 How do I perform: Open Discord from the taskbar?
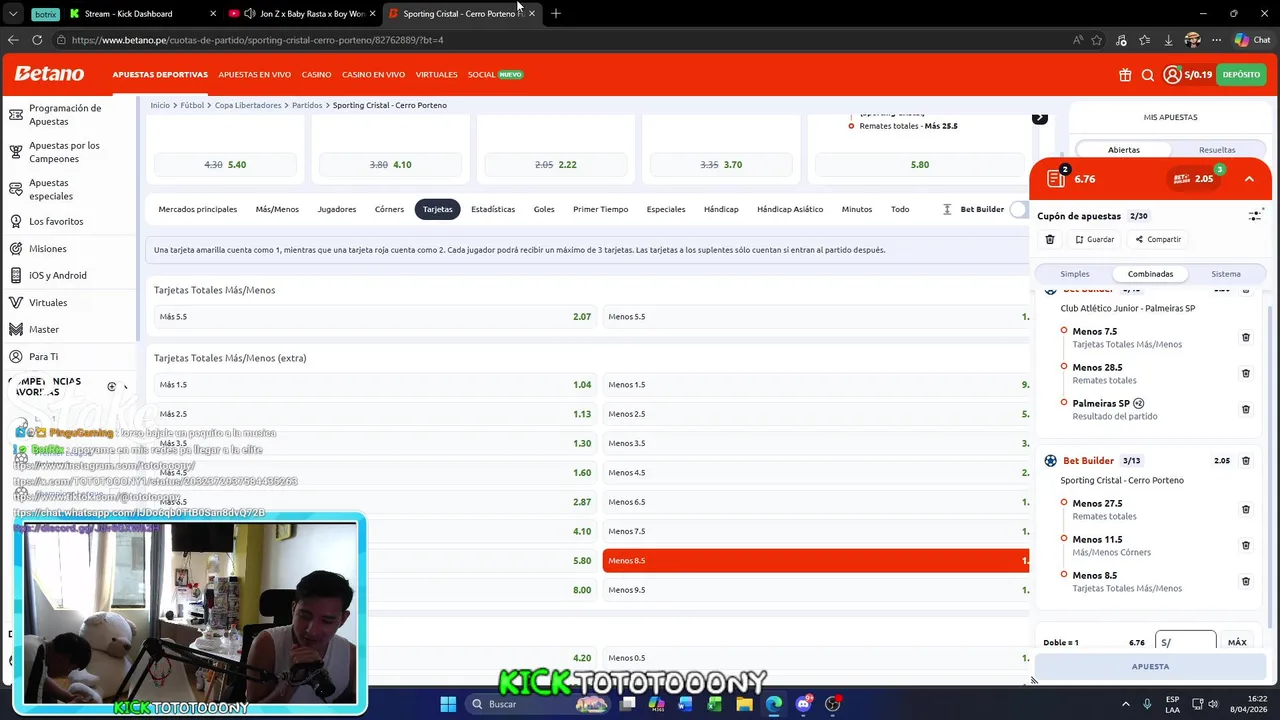[x=803, y=704]
